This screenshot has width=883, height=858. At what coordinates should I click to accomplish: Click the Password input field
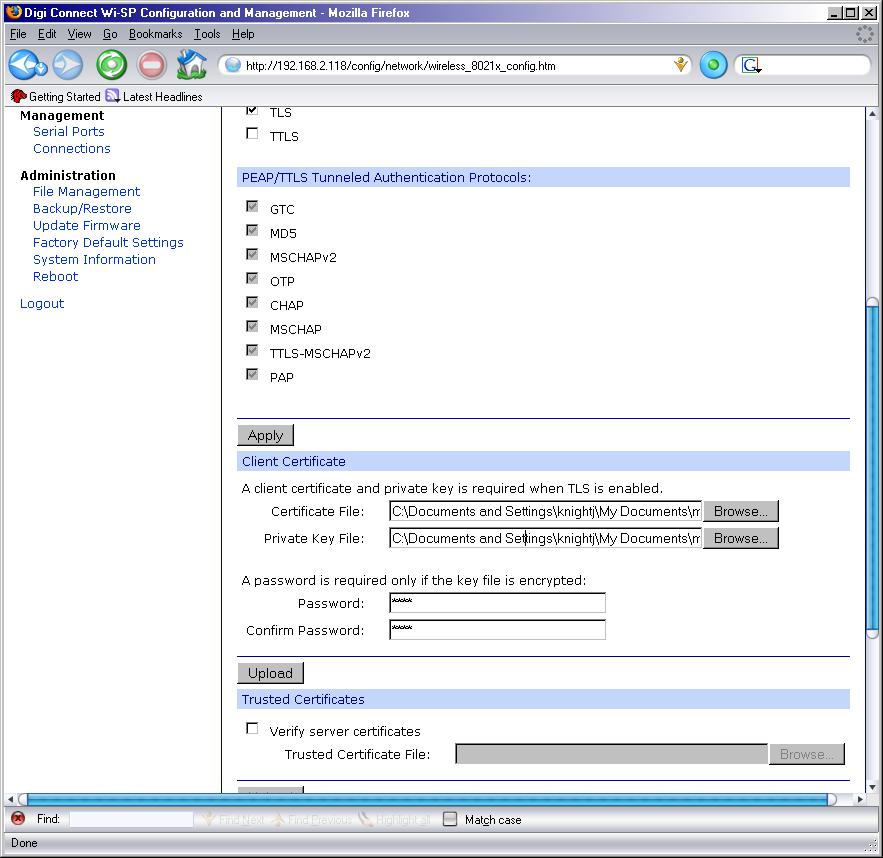pos(497,603)
